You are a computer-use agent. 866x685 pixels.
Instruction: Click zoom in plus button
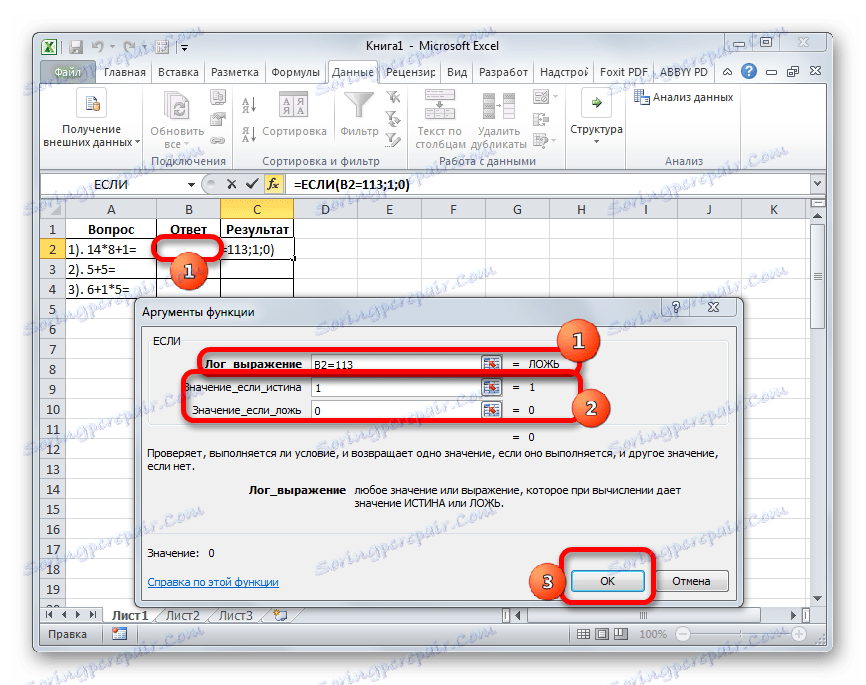click(799, 634)
